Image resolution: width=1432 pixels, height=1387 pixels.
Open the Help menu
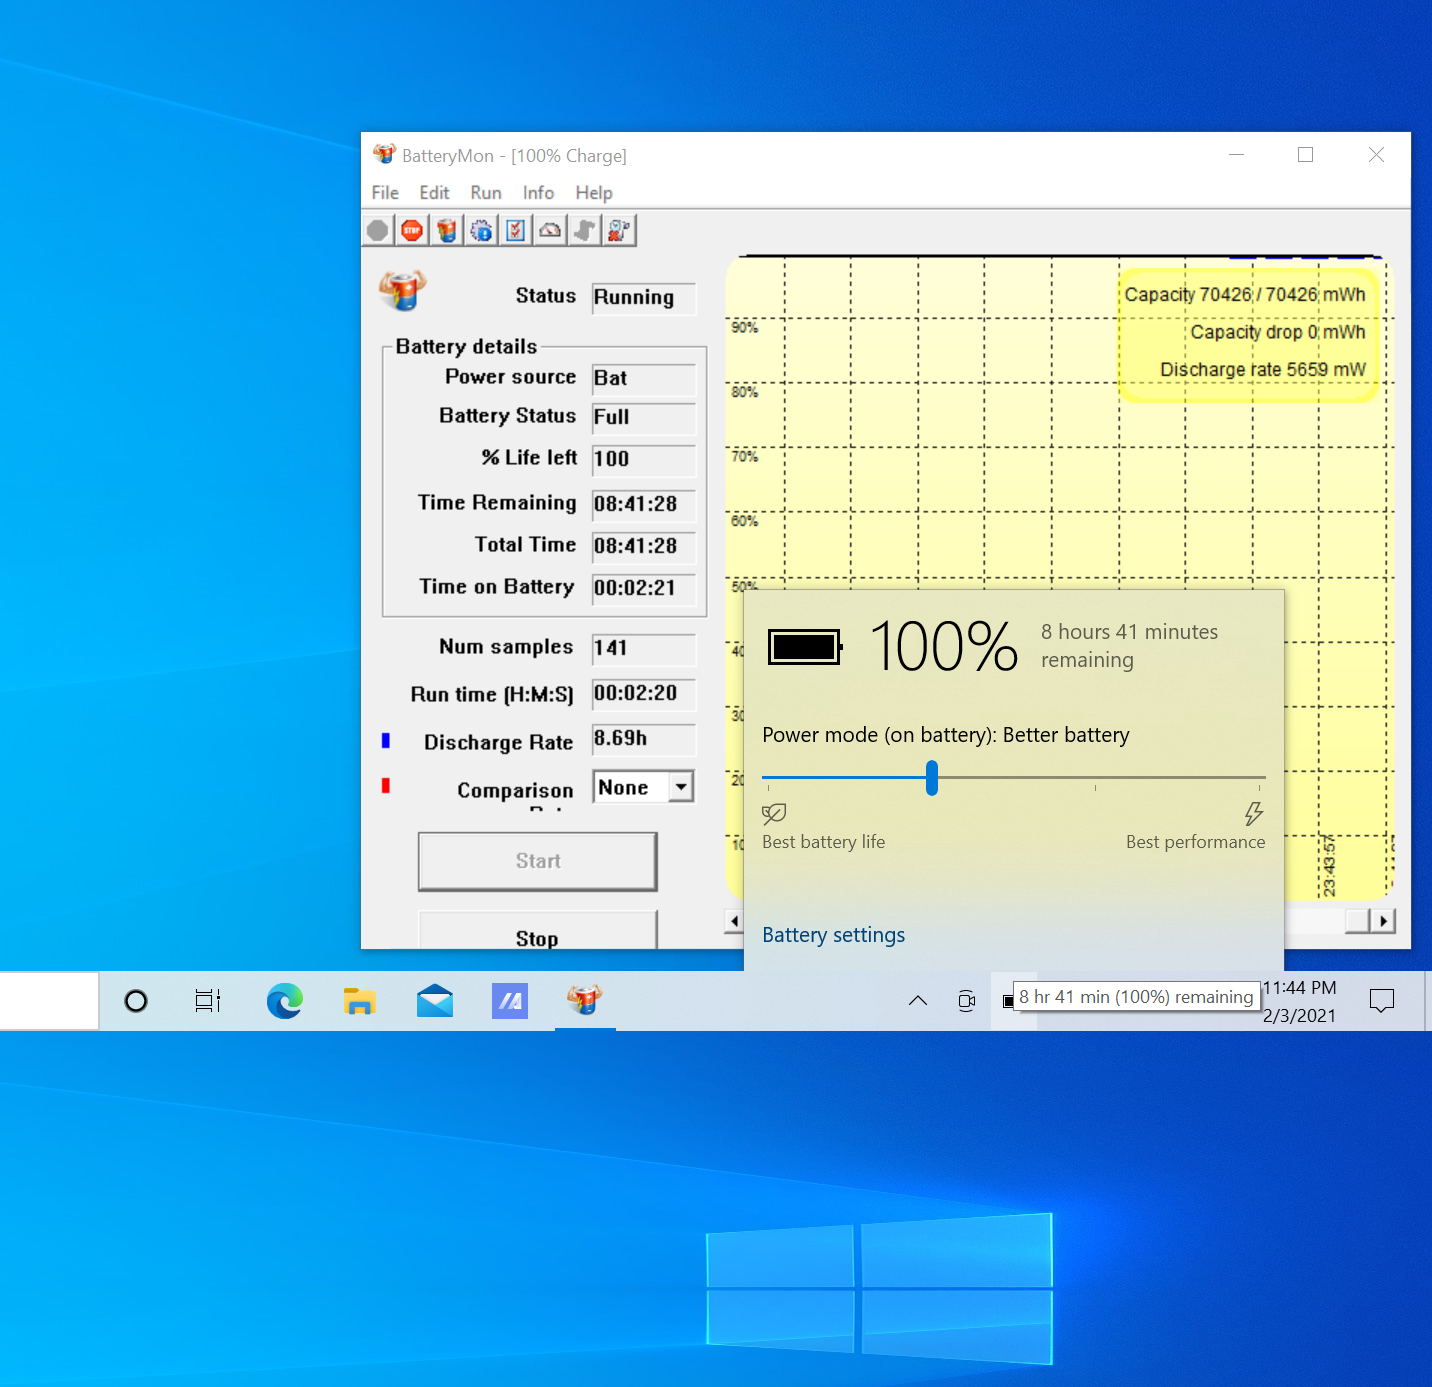pyautogui.click(x=594, y=193)
